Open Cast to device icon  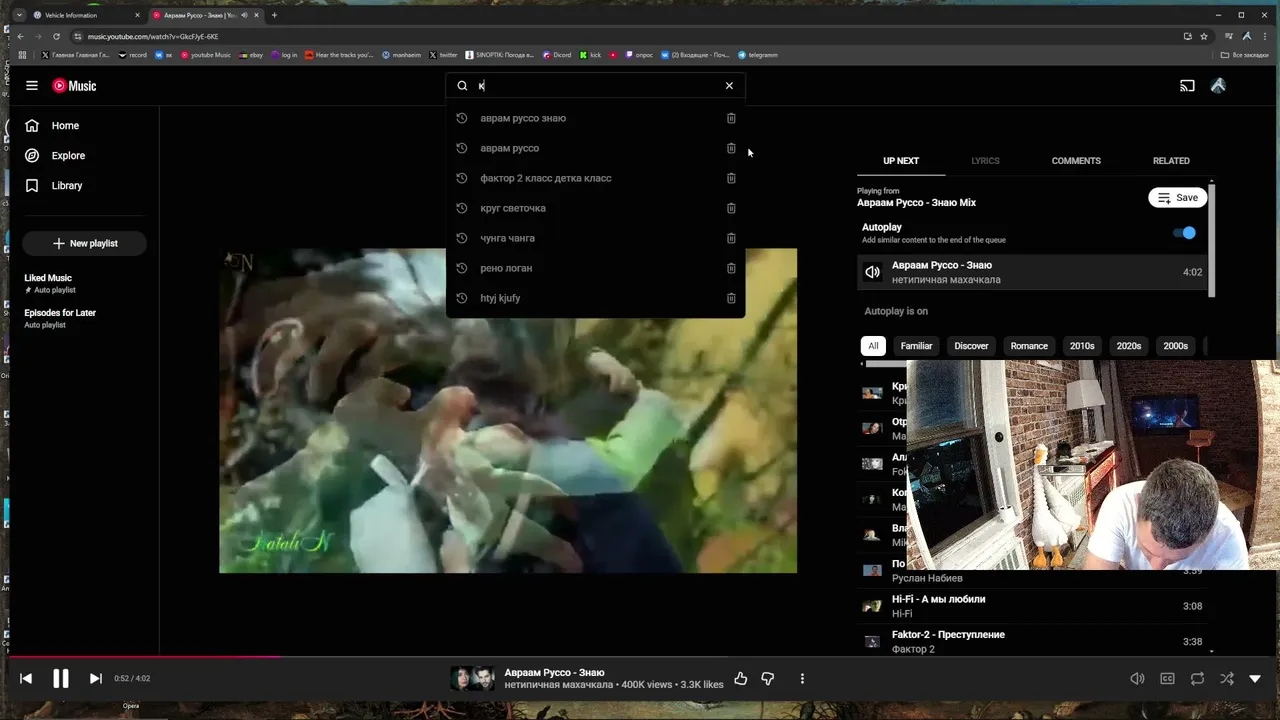coord(1187,86)
